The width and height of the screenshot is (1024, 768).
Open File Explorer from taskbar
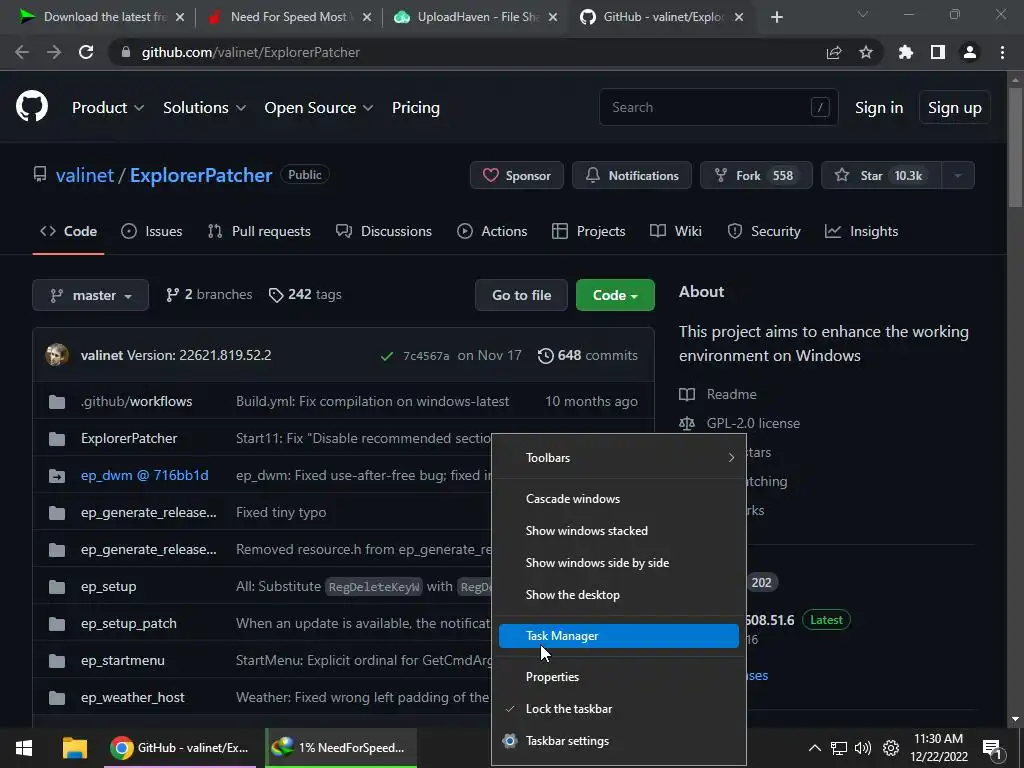click(74, 748)
